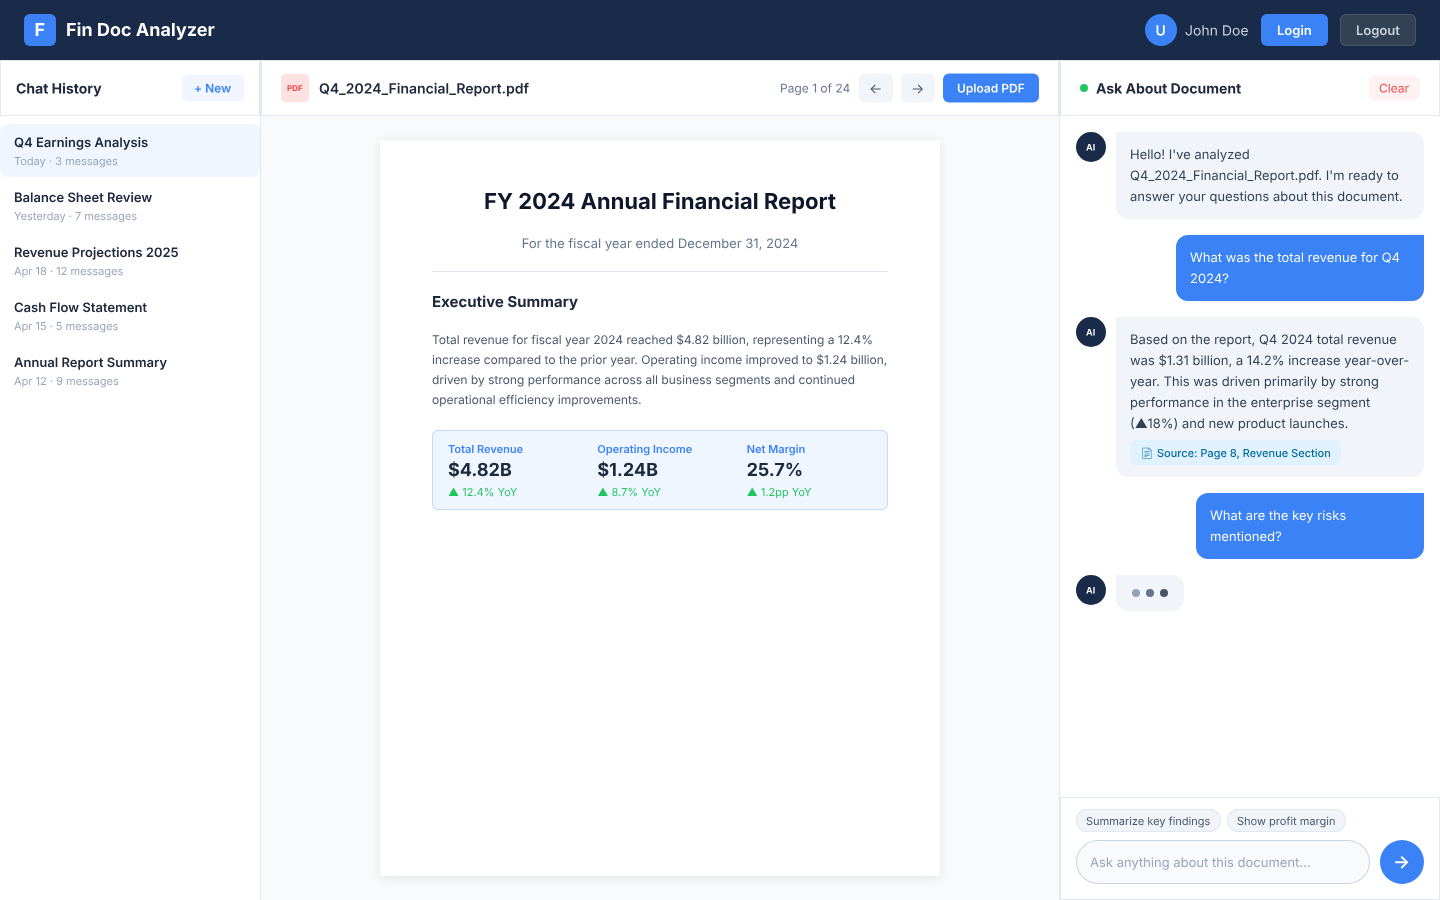
Task: Click the red PDF file icon
Action: click(x=294, y=88)
